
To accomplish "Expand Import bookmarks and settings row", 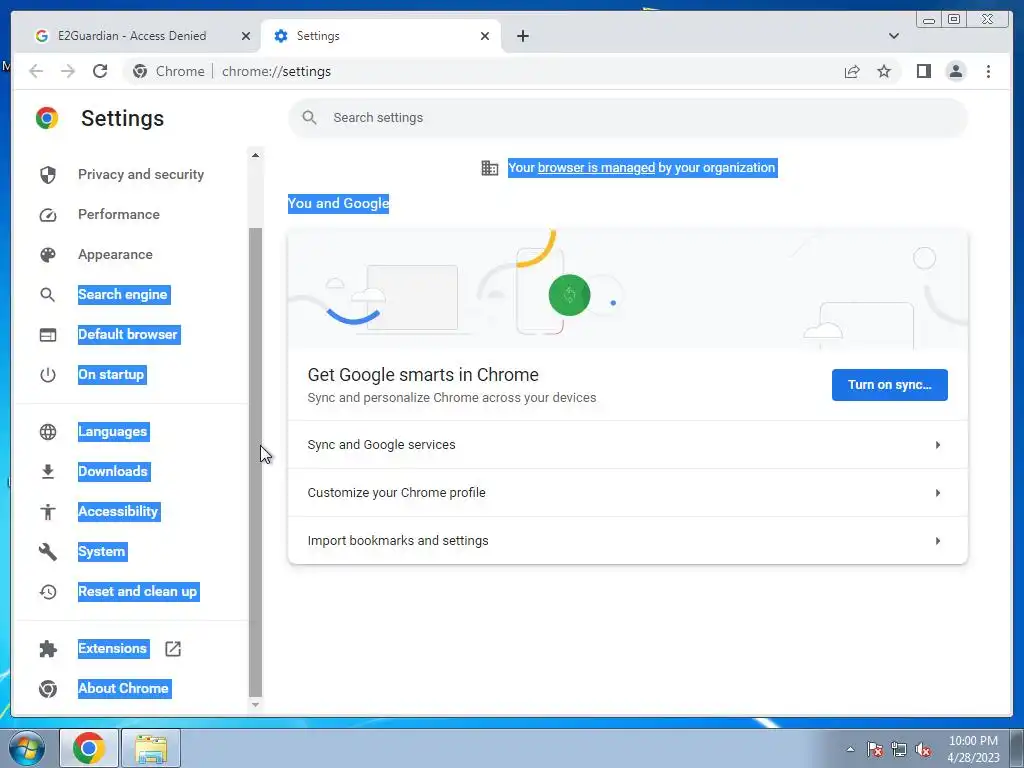I will 628,541.
